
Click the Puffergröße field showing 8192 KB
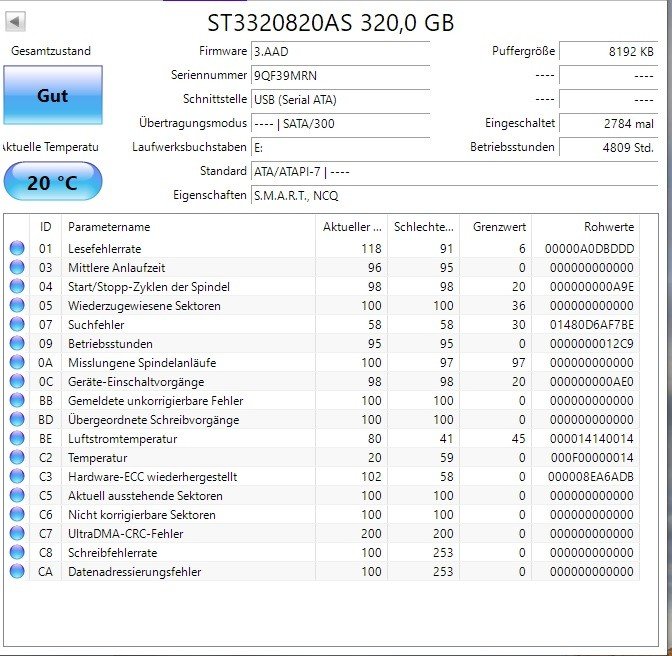607,51
